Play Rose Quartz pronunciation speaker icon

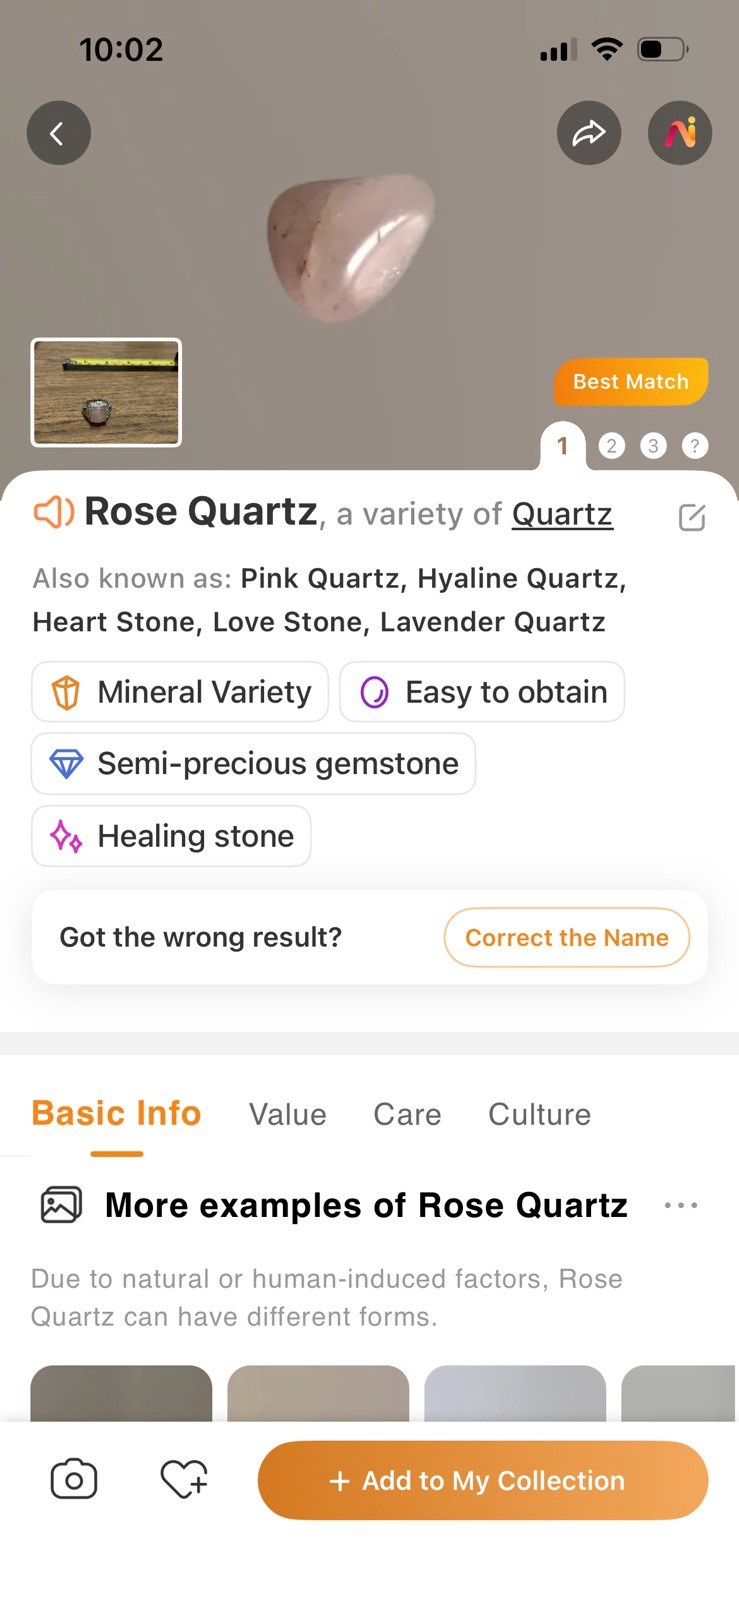[54, 512]
